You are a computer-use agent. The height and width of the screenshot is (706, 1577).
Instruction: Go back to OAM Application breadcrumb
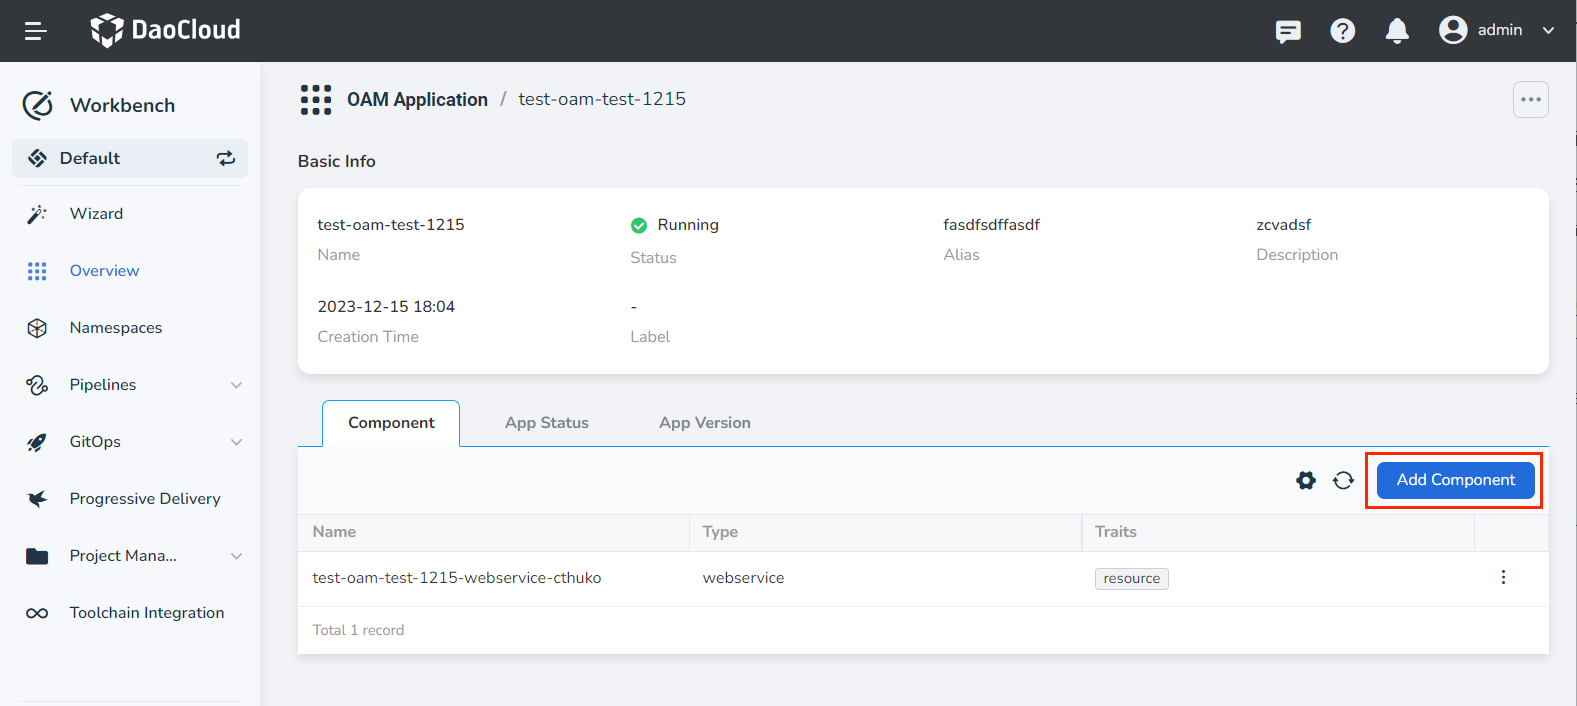tap(417, 99)
